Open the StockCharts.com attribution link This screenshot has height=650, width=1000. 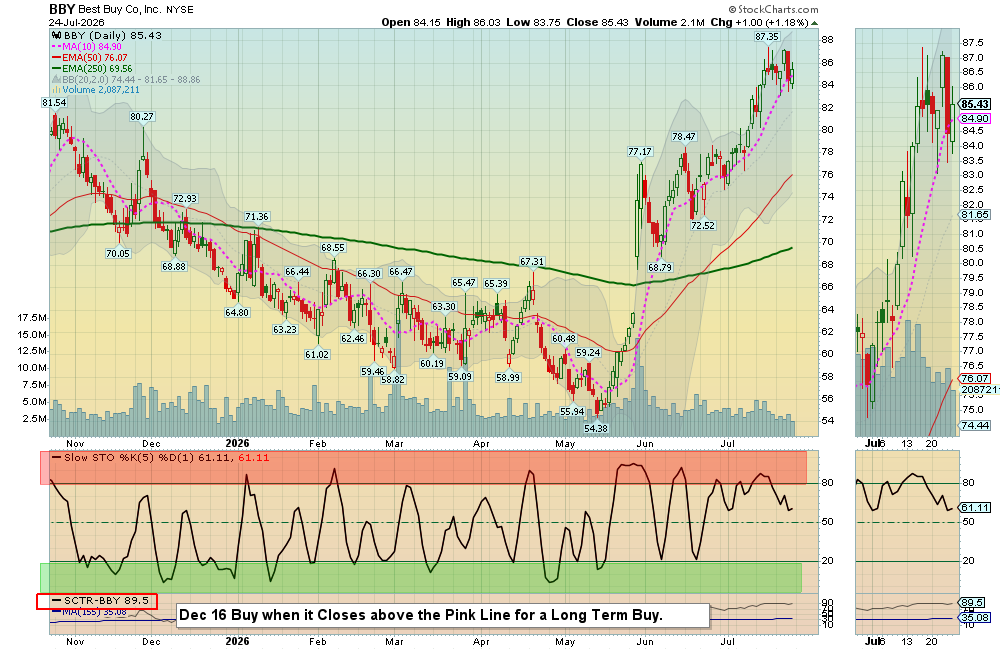click(x=774, y=9)
